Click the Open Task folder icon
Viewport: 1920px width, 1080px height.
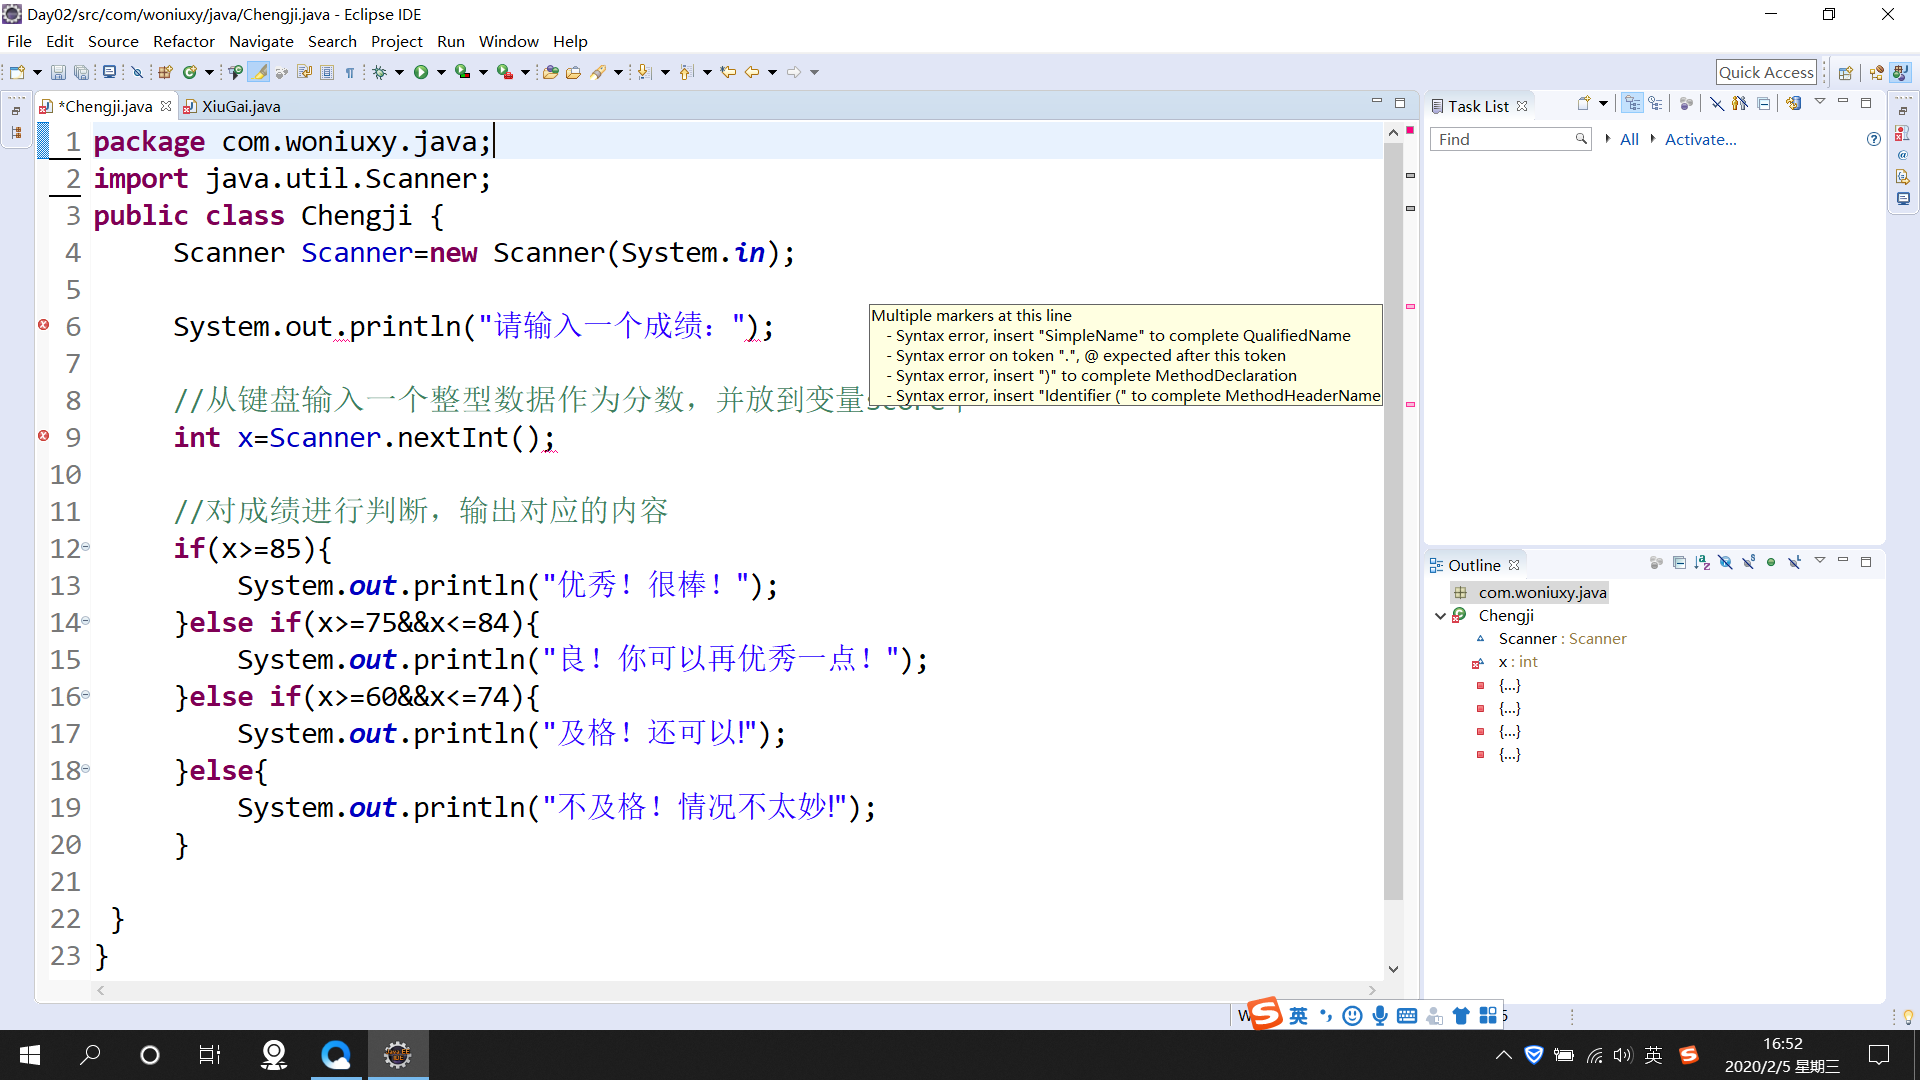click(573, 72)
